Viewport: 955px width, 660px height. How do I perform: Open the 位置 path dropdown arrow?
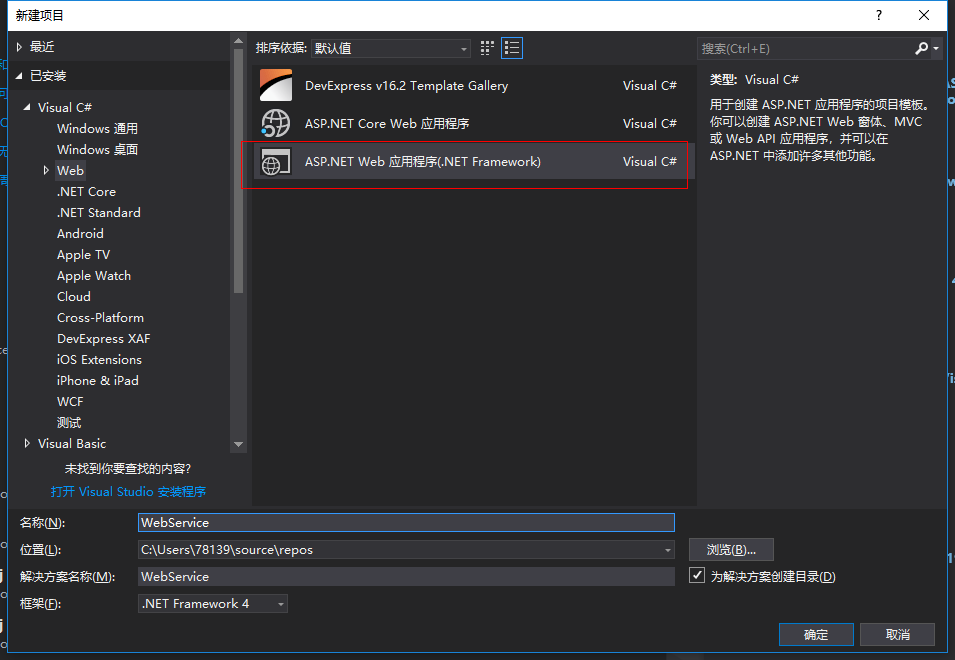(x=668, y=550)
